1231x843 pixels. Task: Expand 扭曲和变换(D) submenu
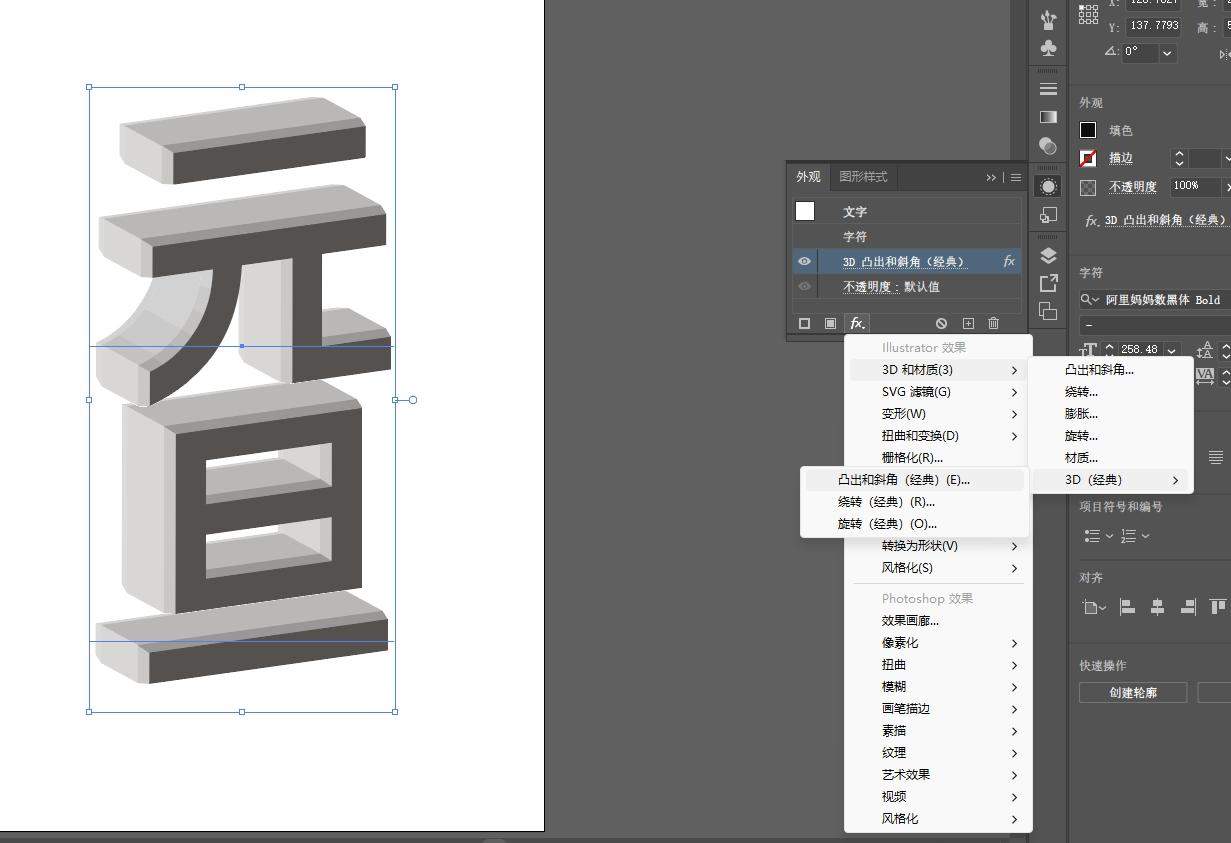[939, 436]
